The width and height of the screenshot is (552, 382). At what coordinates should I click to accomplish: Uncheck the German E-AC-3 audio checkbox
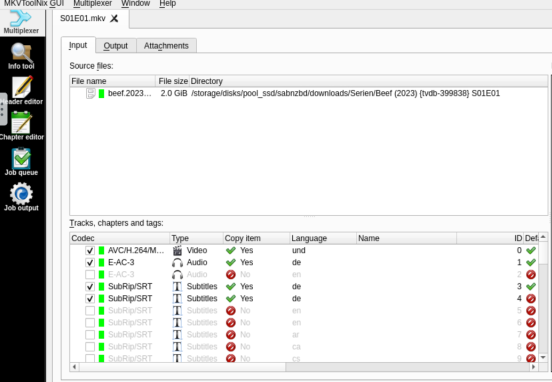(x=90, y=262)
